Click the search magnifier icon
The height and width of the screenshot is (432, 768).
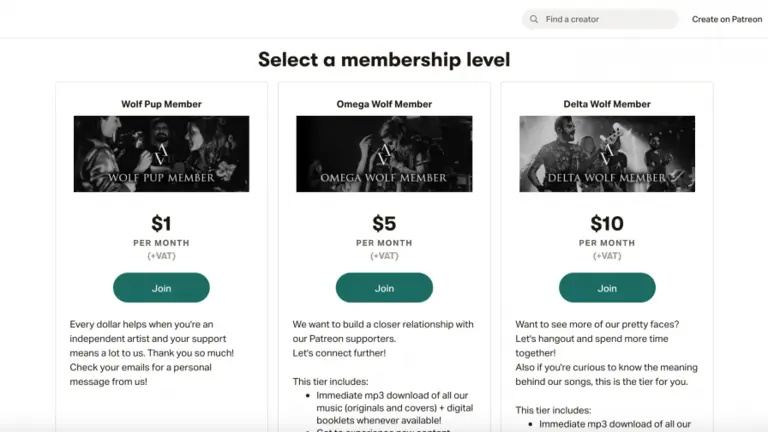pos(535,19)
